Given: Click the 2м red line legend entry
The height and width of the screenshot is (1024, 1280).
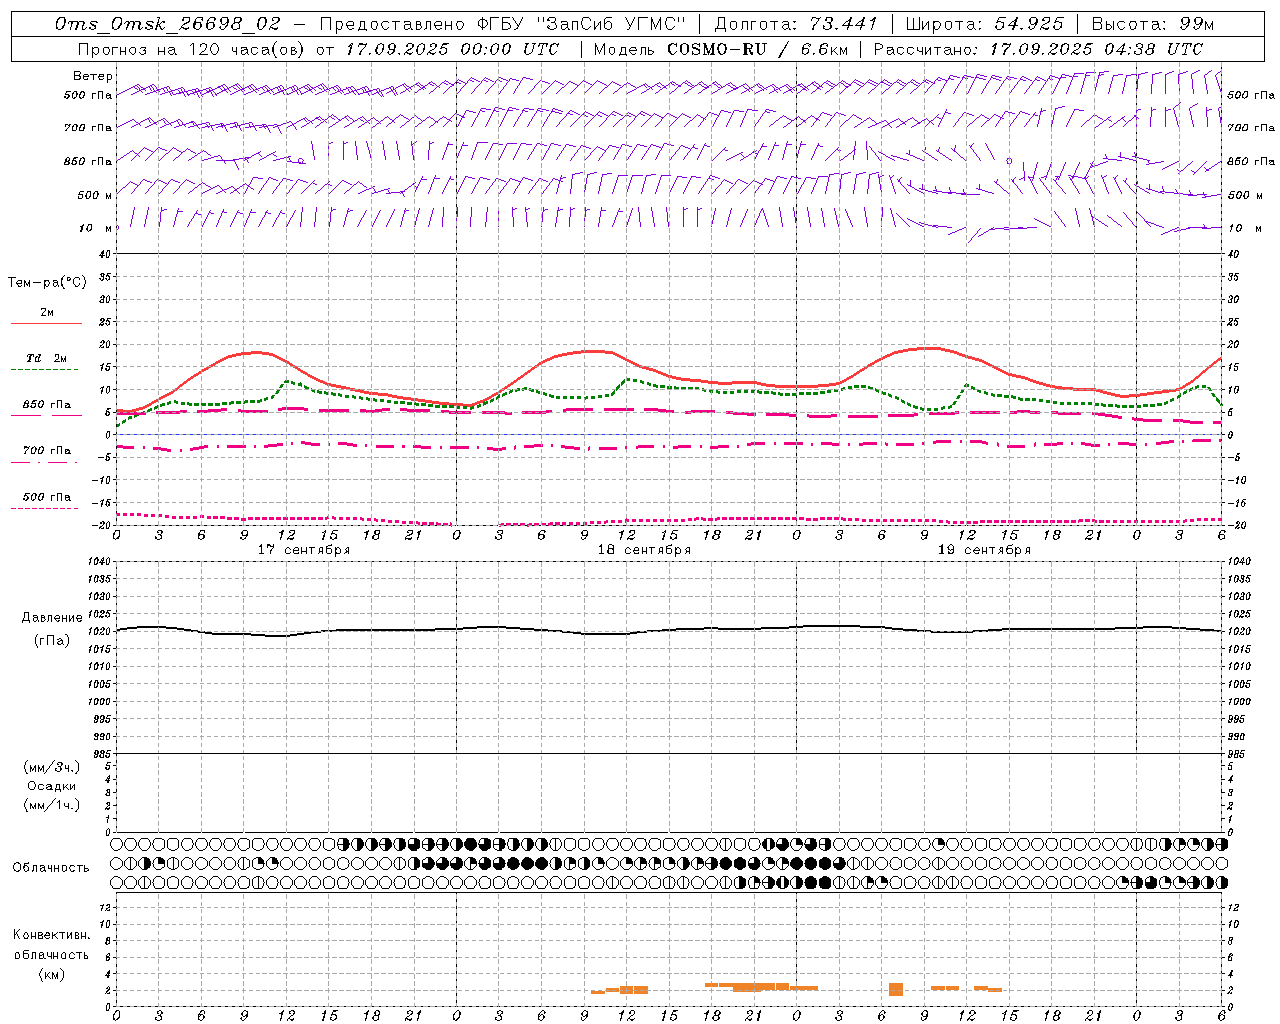Looking at the screenshot, I should (x=46, y=313).
